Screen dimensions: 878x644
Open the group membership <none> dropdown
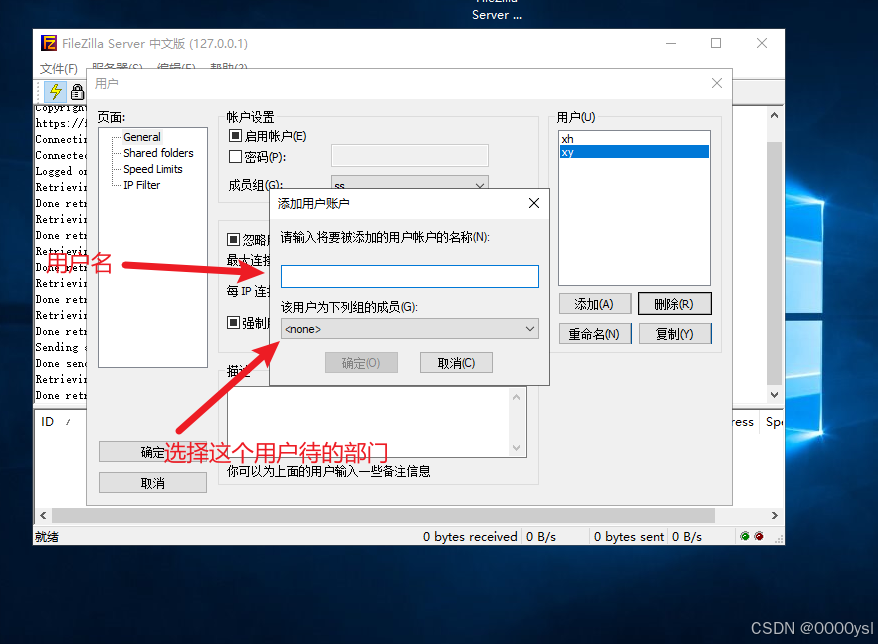click(x=409, y=329)
